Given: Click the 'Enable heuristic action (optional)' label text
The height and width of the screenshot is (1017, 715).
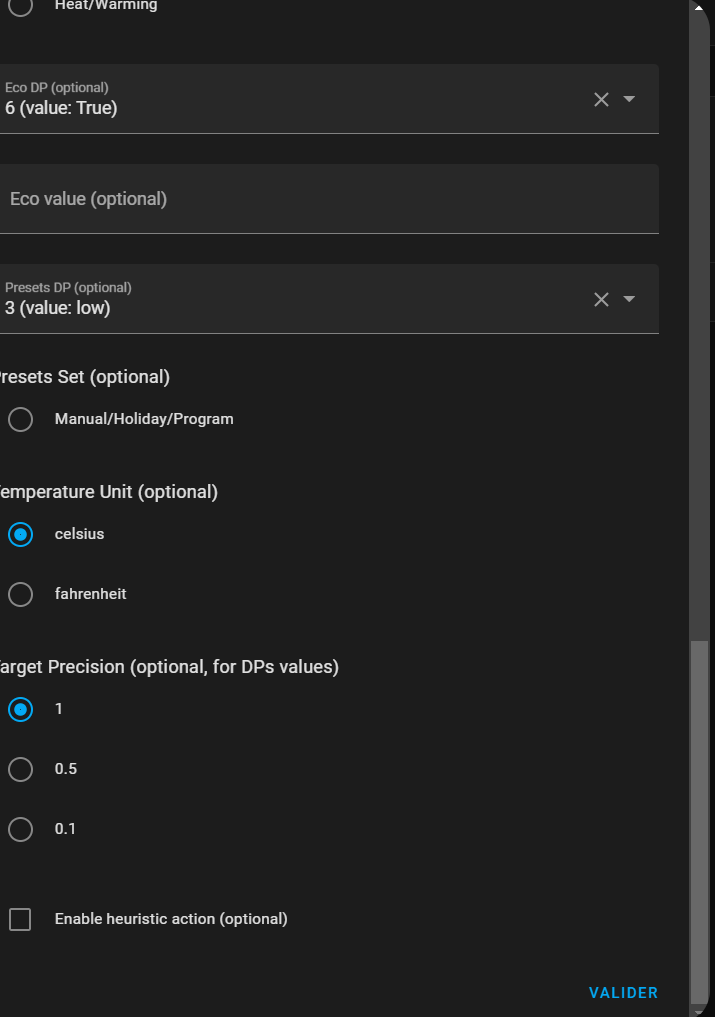Looking at the screenshot, I should 171,919.
